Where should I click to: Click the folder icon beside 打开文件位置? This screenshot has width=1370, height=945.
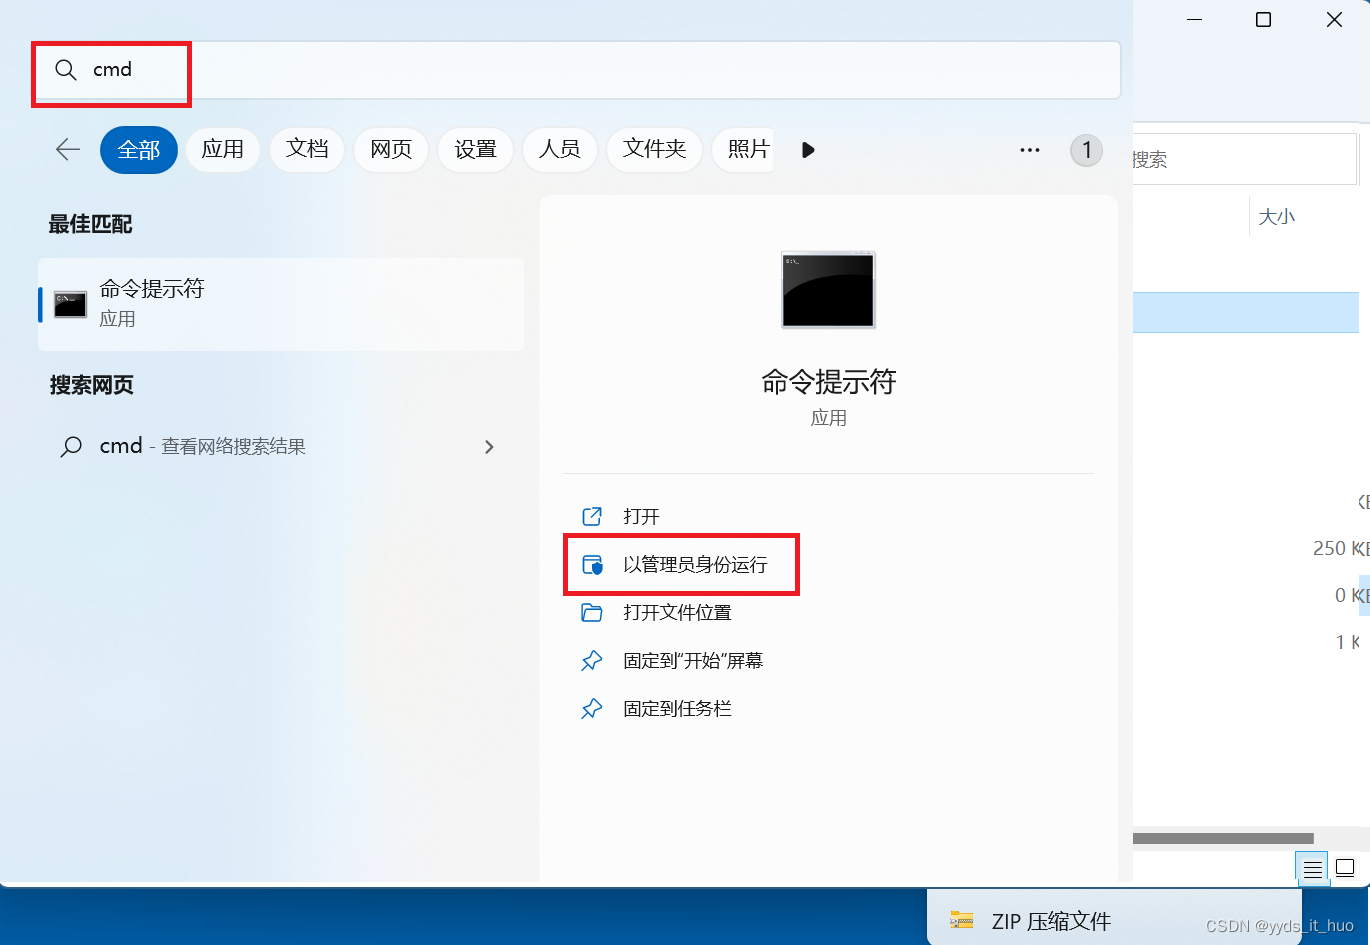[592, 613]
